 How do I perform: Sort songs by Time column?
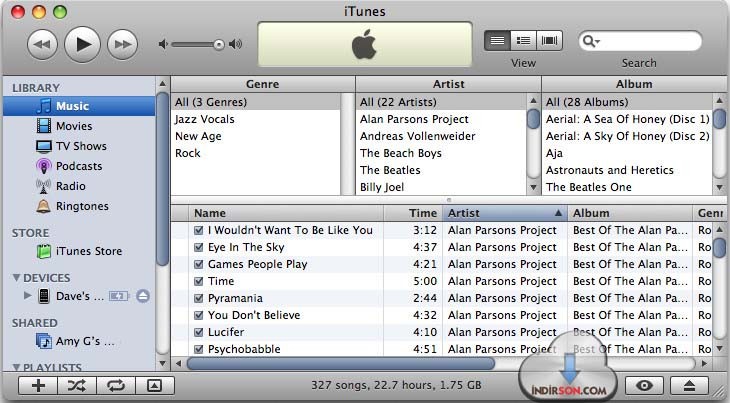click(412, 213)
